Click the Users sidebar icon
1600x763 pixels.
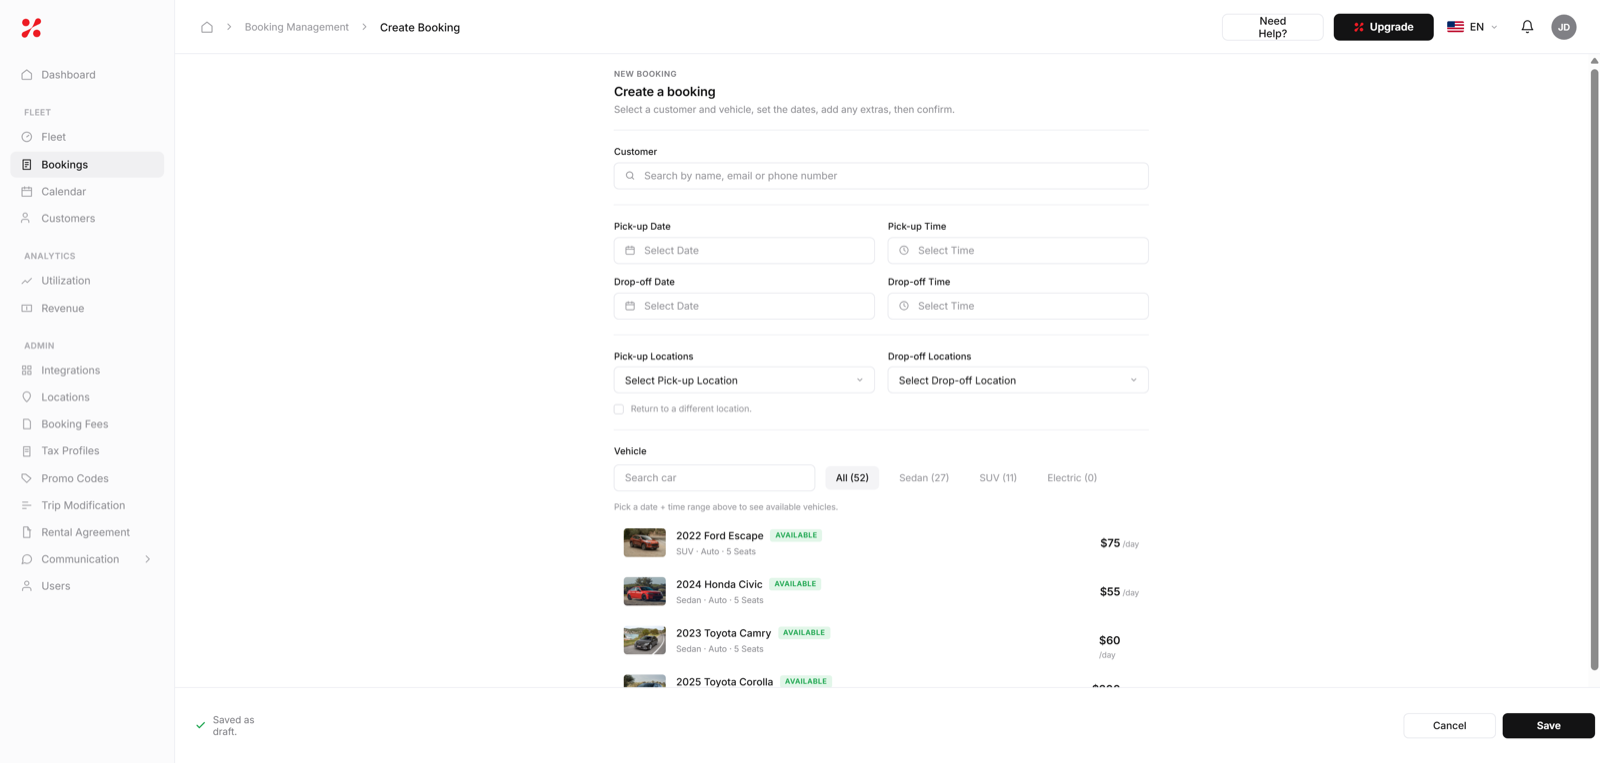pyautogui.click(x=27, y=586)
